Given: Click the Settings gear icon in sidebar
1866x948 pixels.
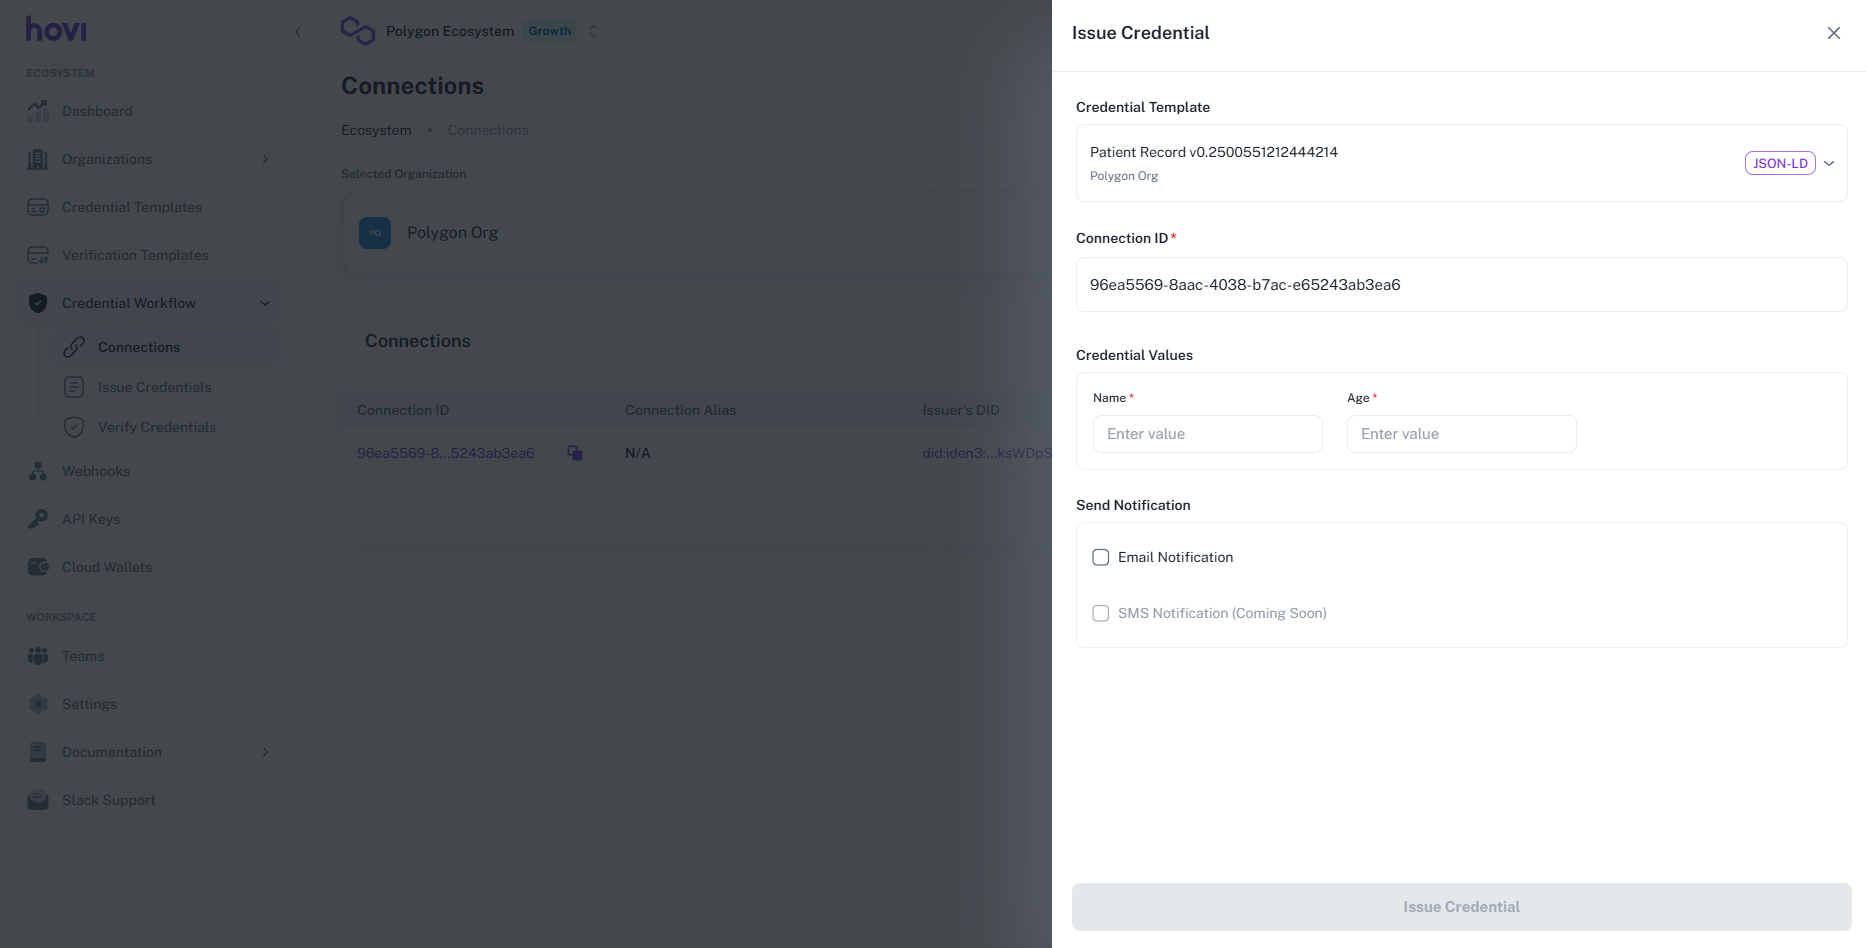Looking at the screenshot, I should click(38, 704).
